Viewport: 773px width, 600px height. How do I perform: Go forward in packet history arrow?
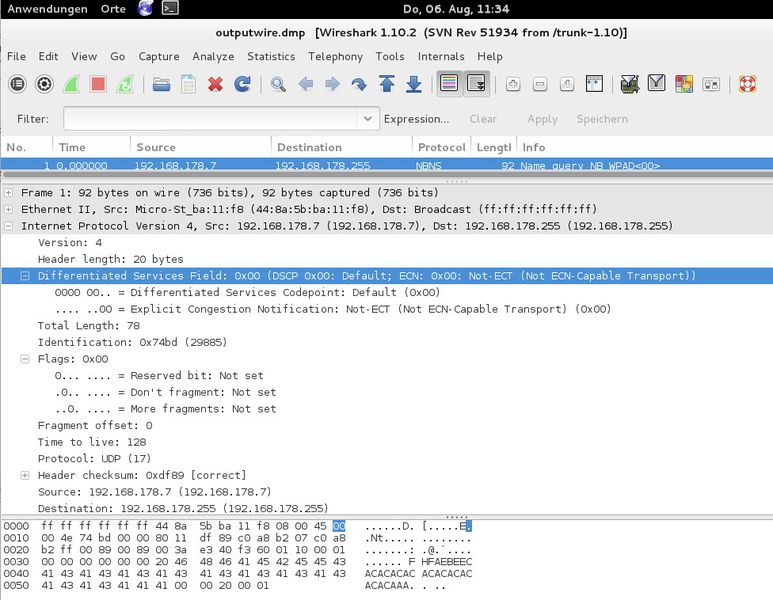point(332,84)
